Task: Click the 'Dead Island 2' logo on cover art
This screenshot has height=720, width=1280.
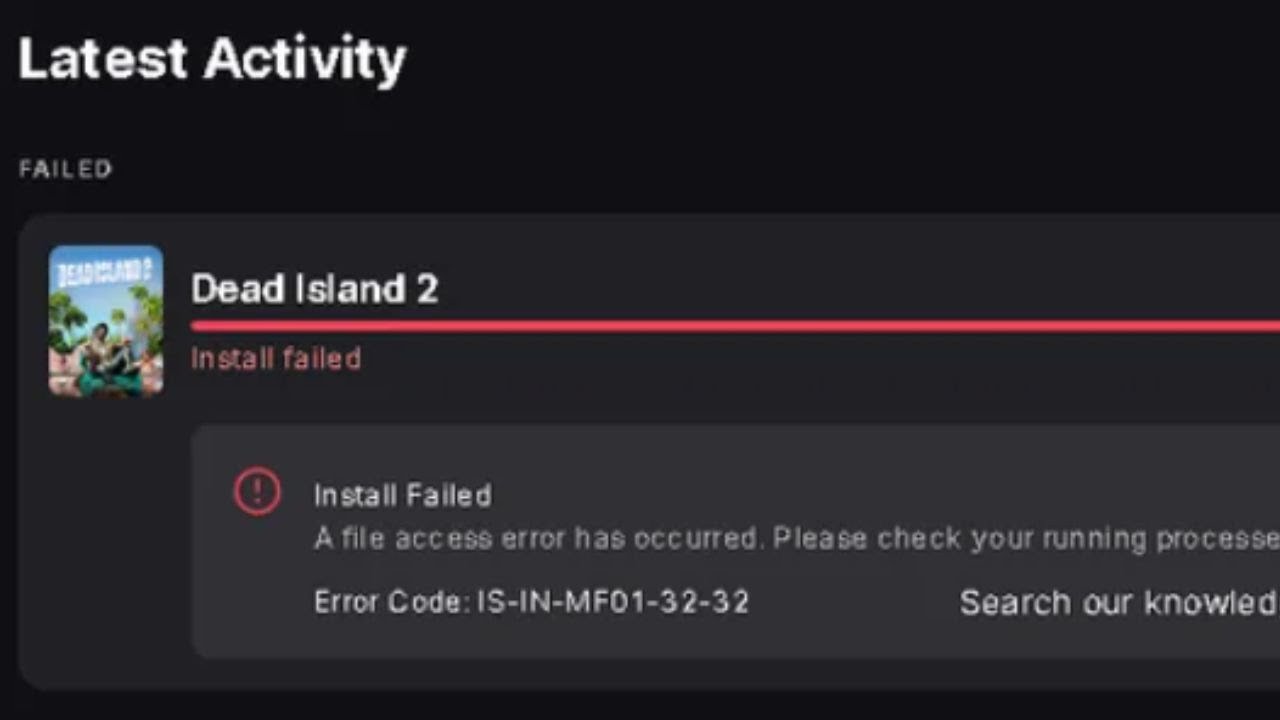Action: tap(105, 269)
